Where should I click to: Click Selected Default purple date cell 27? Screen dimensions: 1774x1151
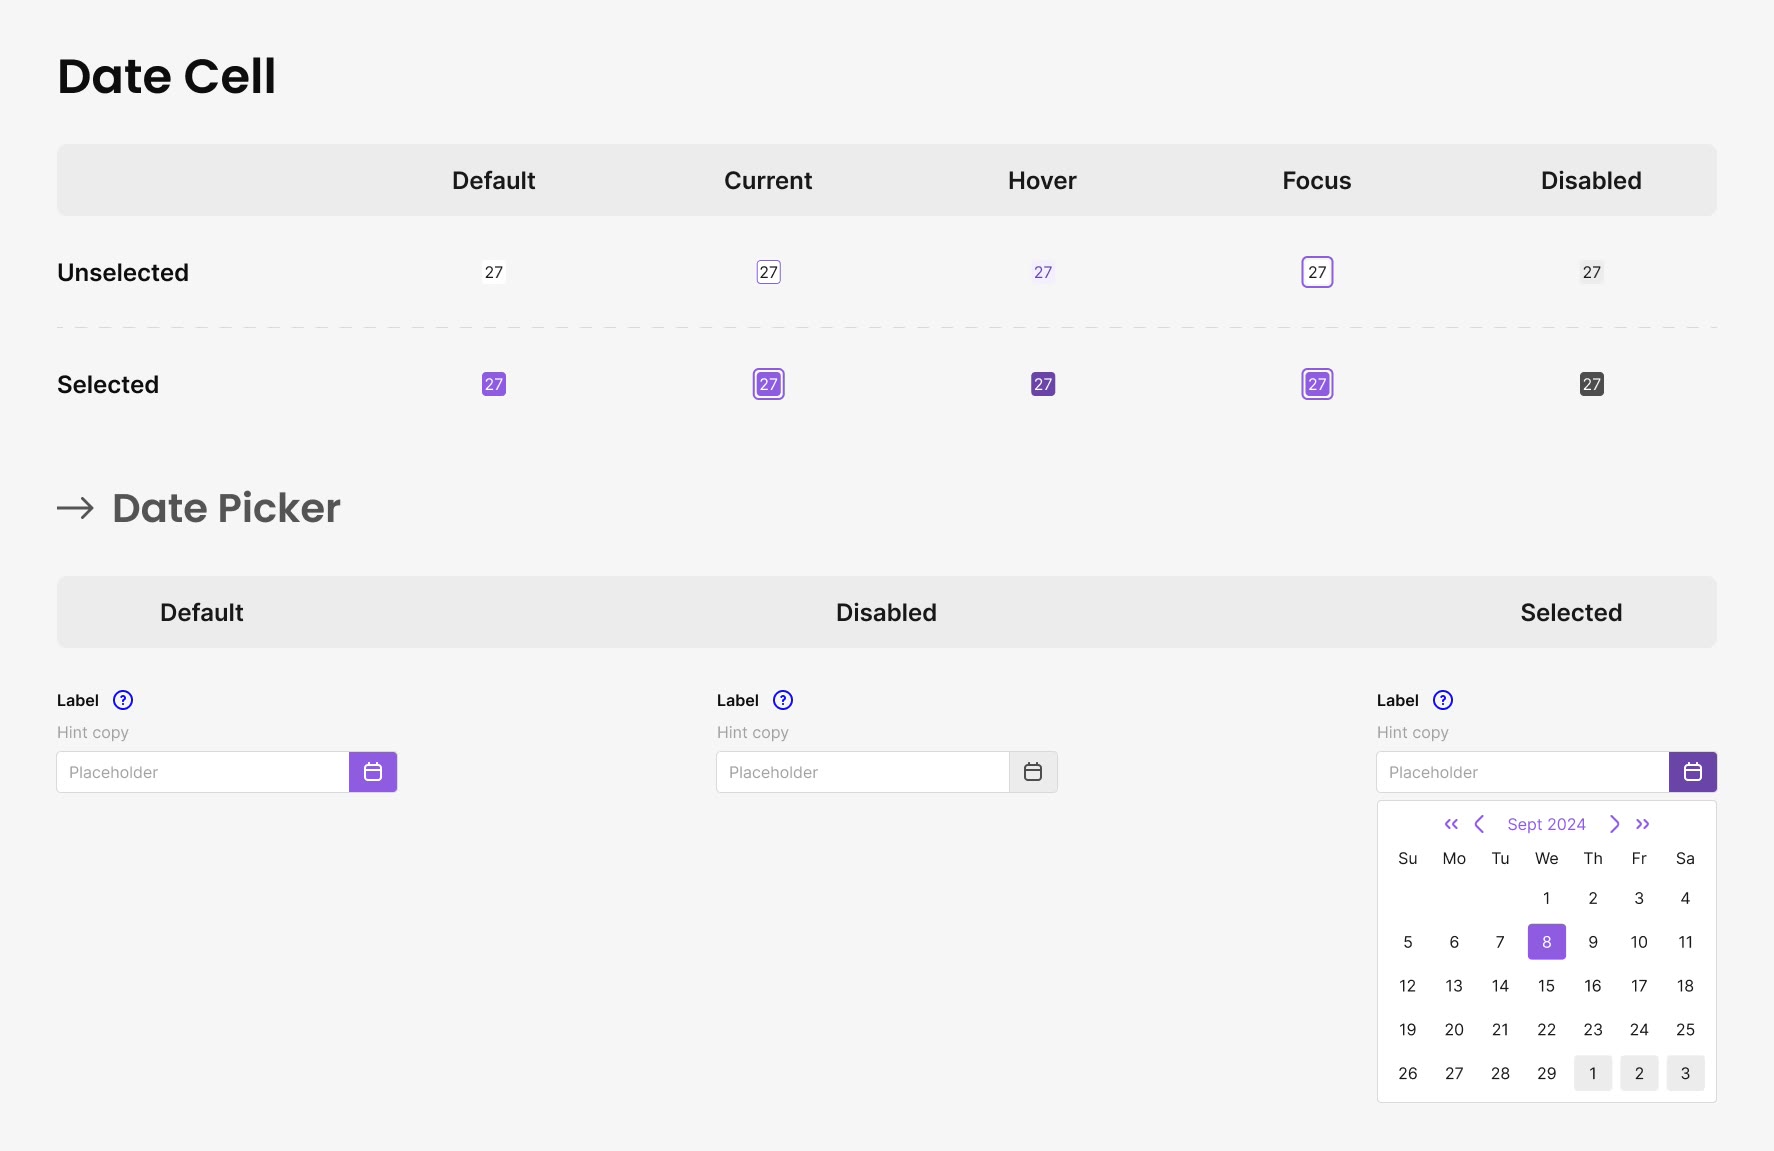coord(494,384)
